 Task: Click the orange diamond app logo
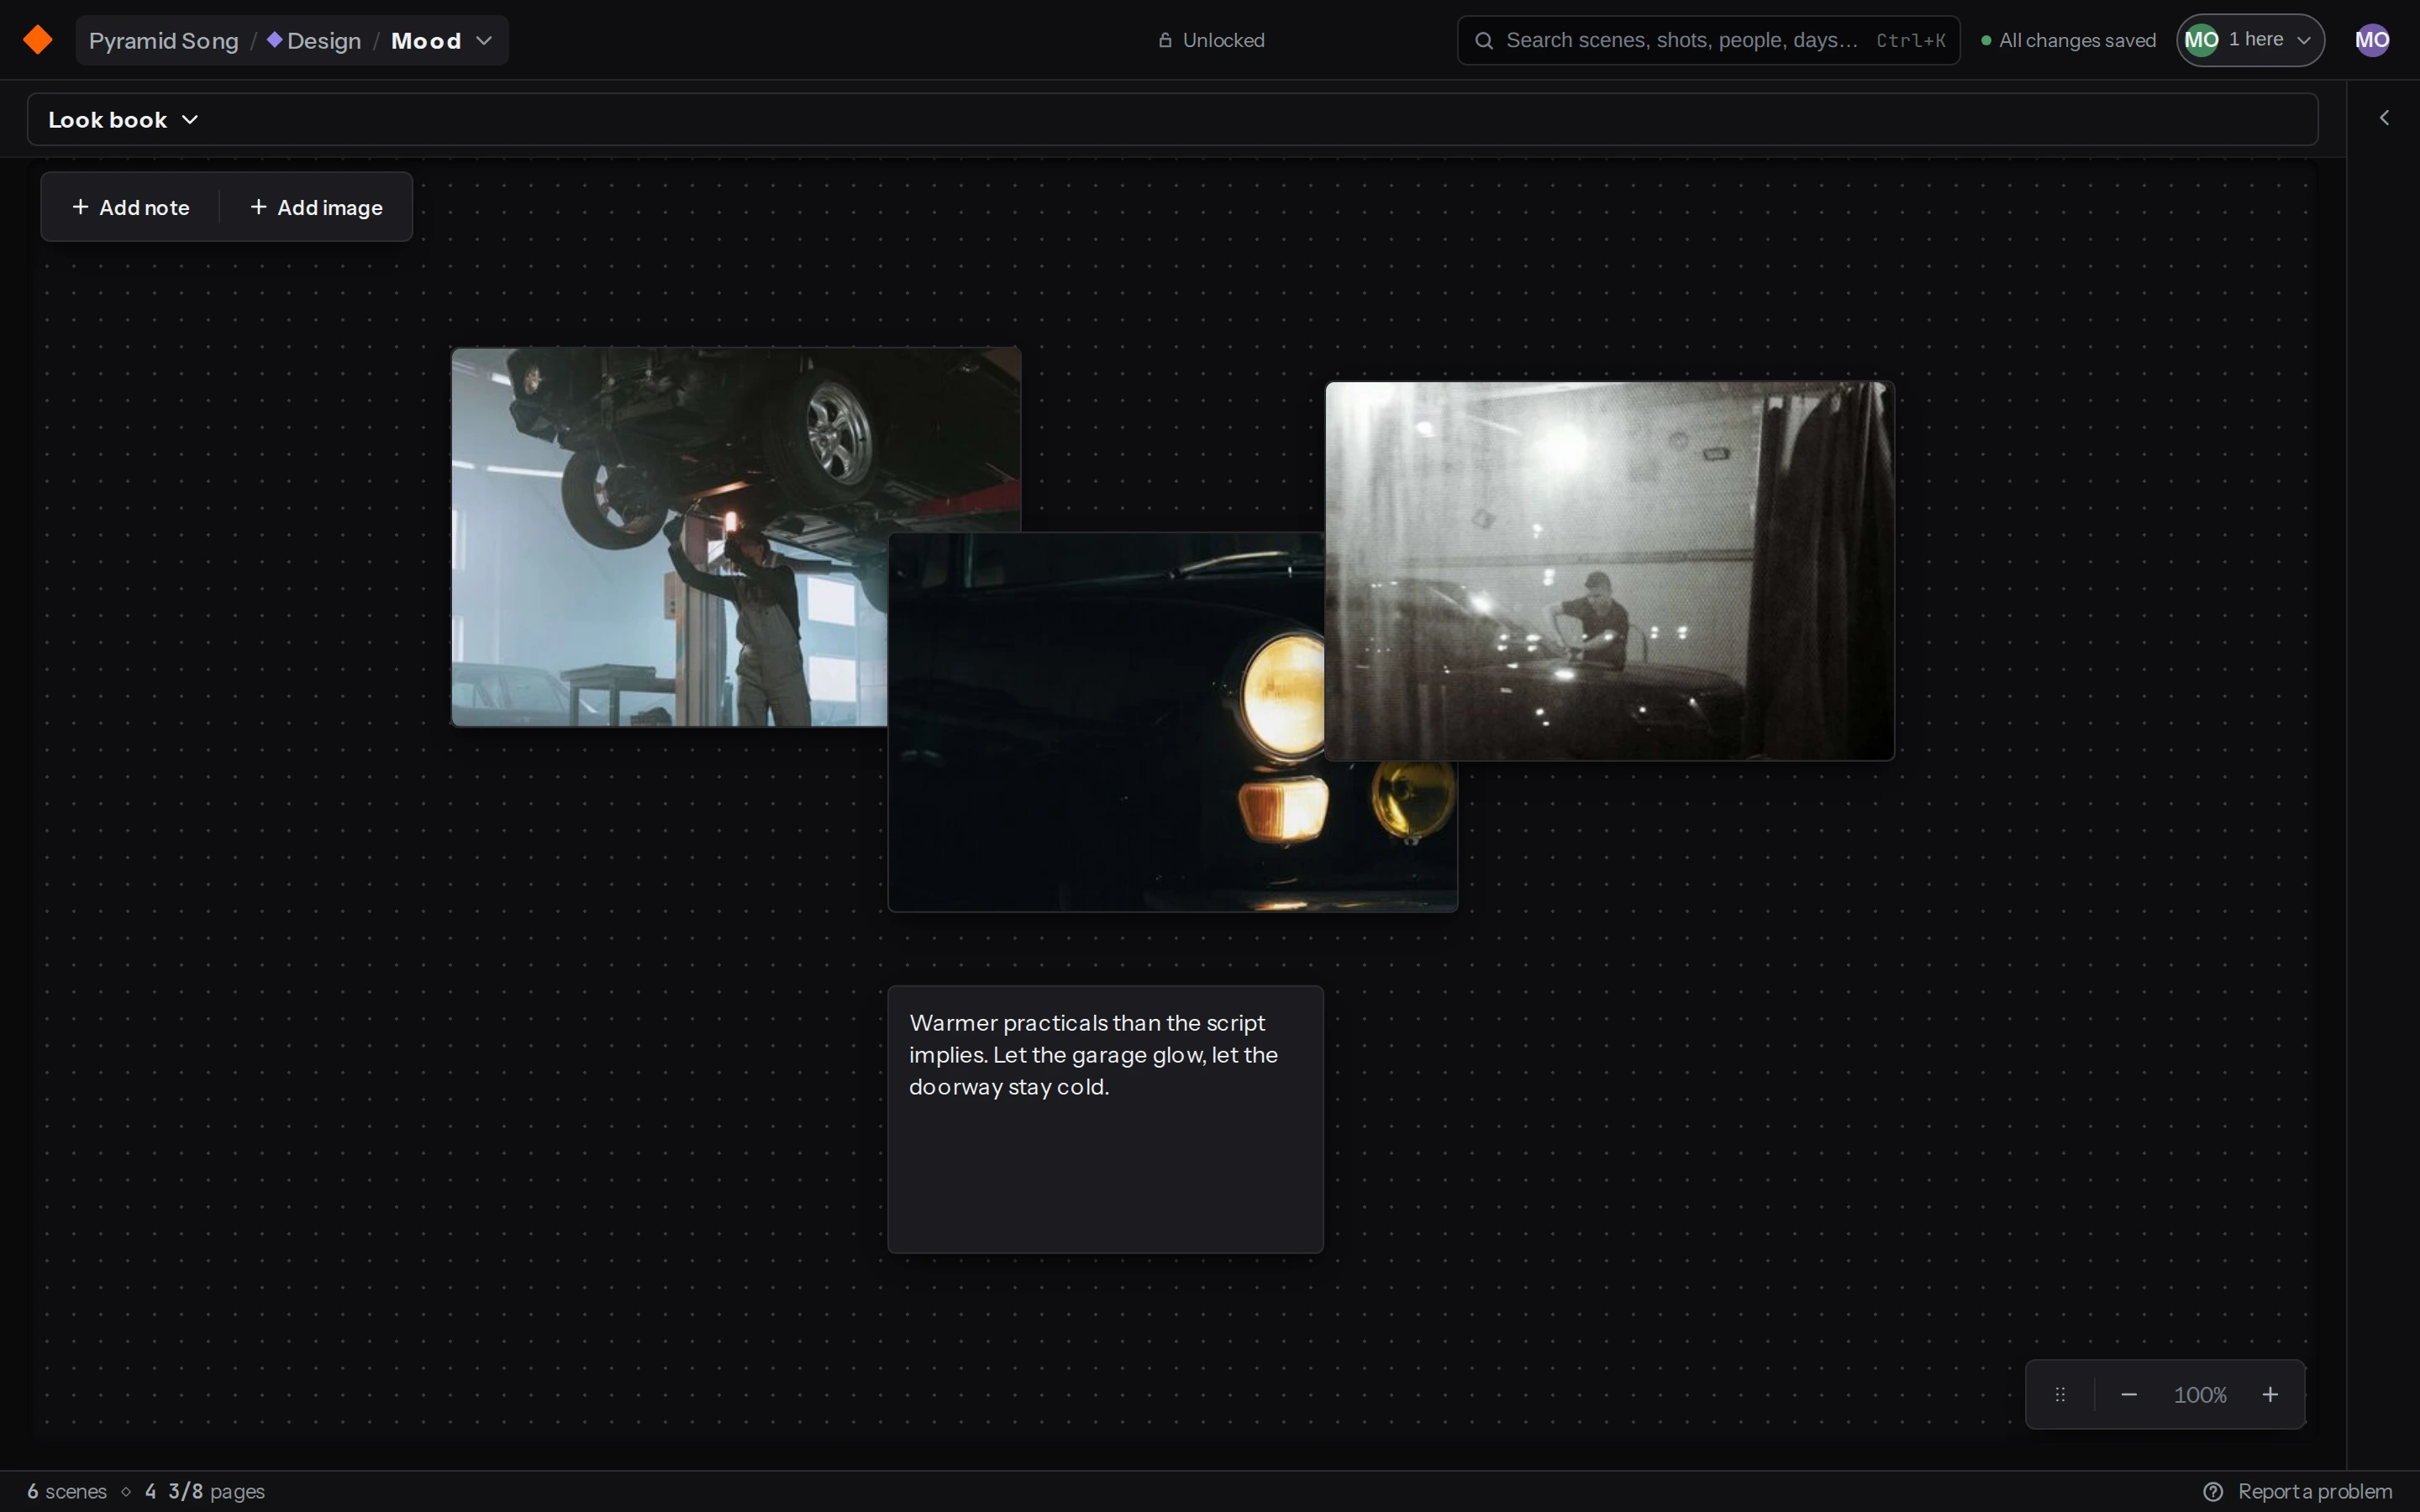pyautogui.click(x=38, y=40)
